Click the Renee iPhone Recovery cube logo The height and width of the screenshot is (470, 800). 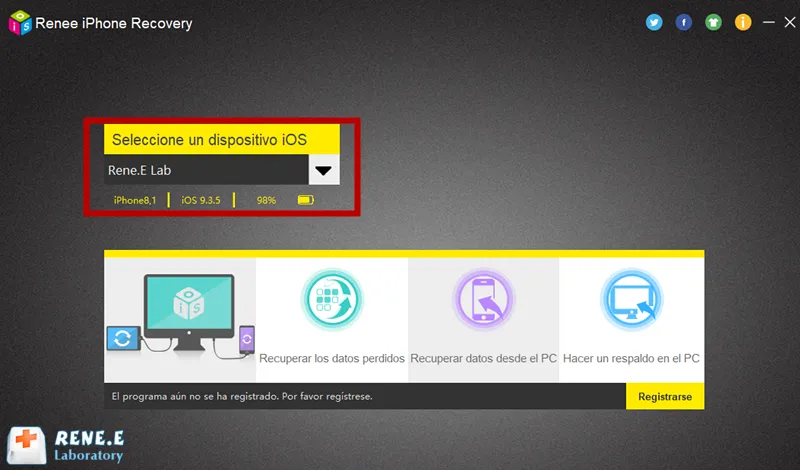(x=20, y=23)
